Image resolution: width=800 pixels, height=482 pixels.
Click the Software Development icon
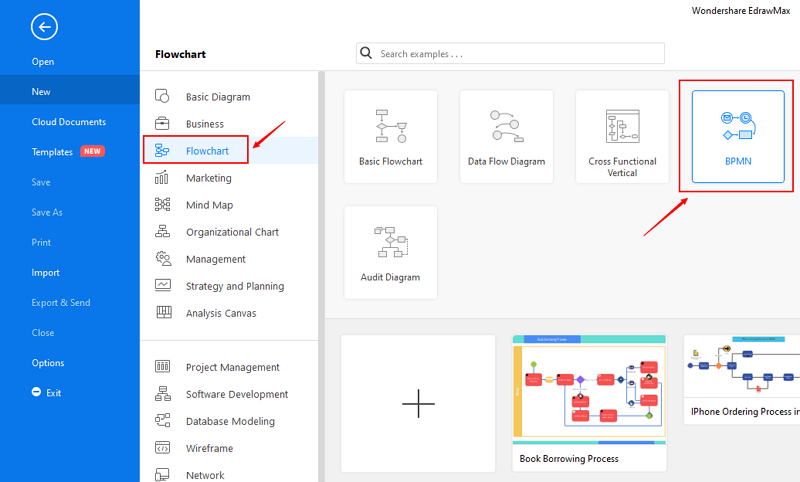coord(163,394)
